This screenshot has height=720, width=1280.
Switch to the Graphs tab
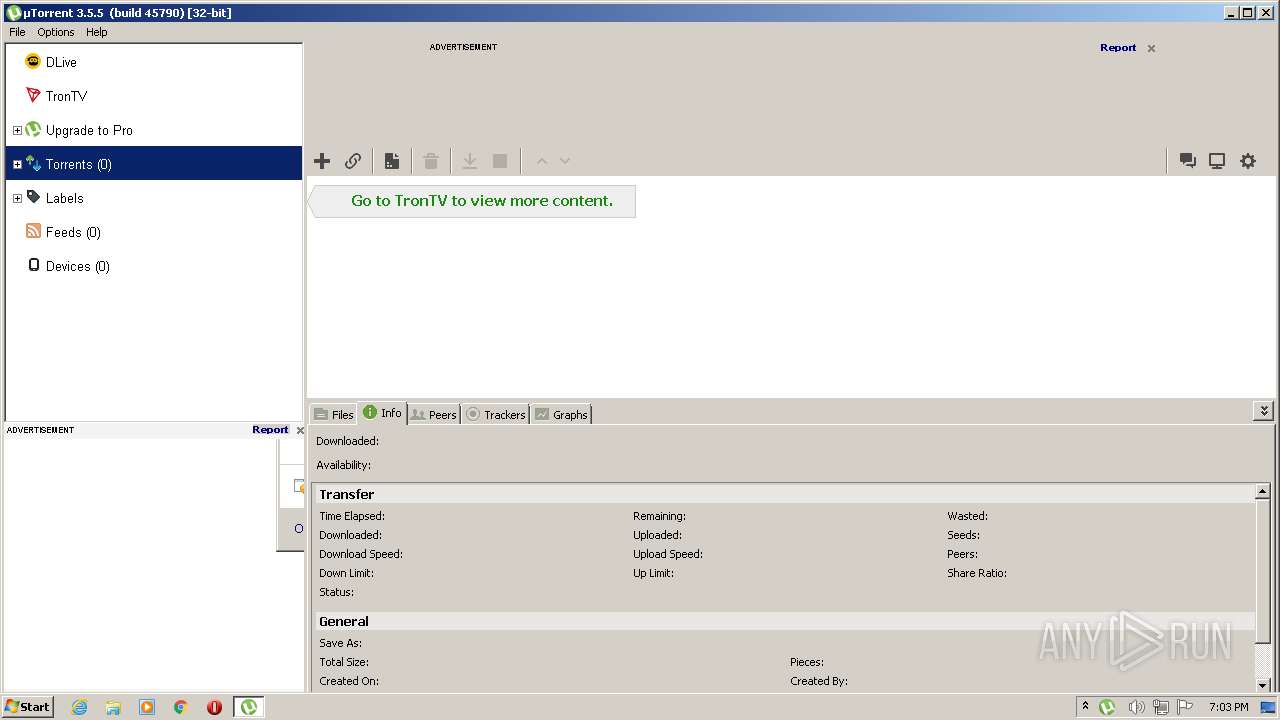point(561,414)
